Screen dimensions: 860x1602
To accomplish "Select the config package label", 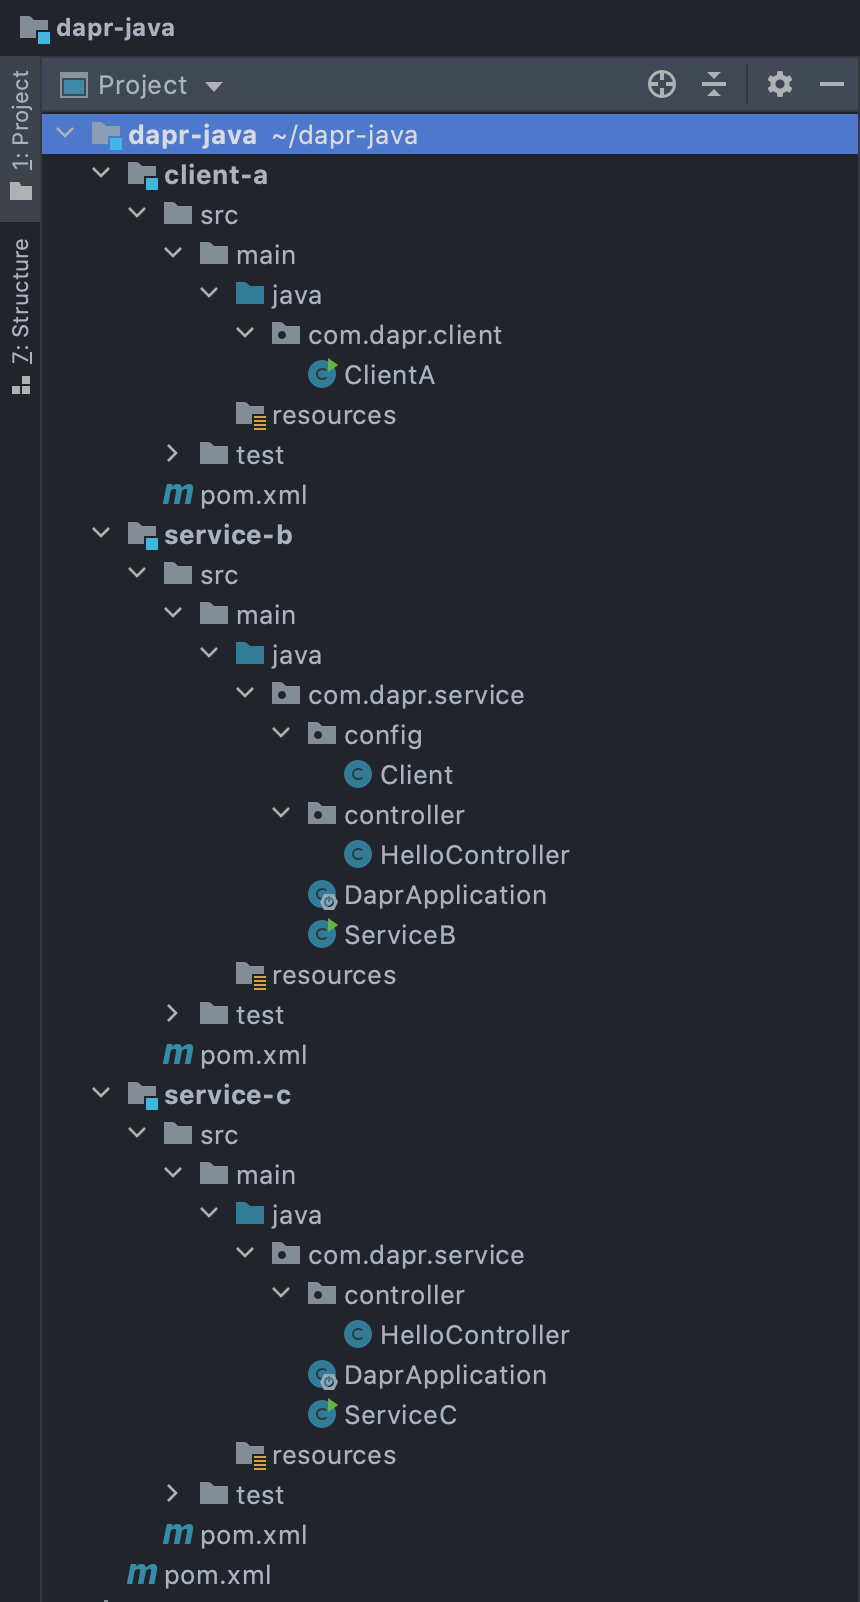I will [x=383, y=735].
